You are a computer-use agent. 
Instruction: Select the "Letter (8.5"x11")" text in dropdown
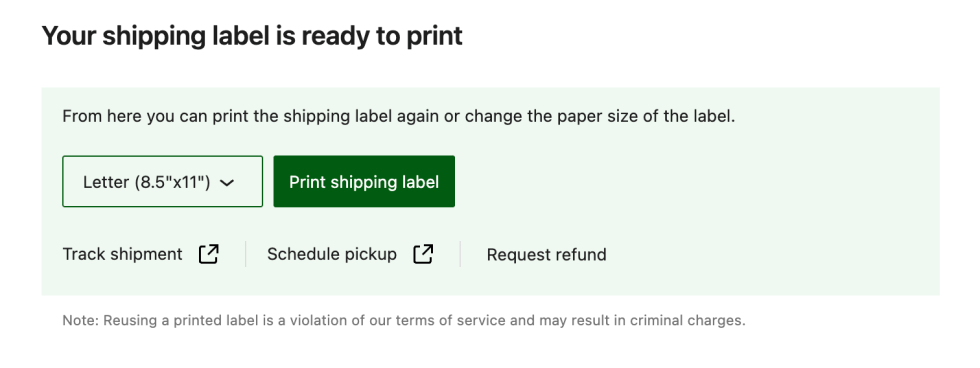click(146, 182)
